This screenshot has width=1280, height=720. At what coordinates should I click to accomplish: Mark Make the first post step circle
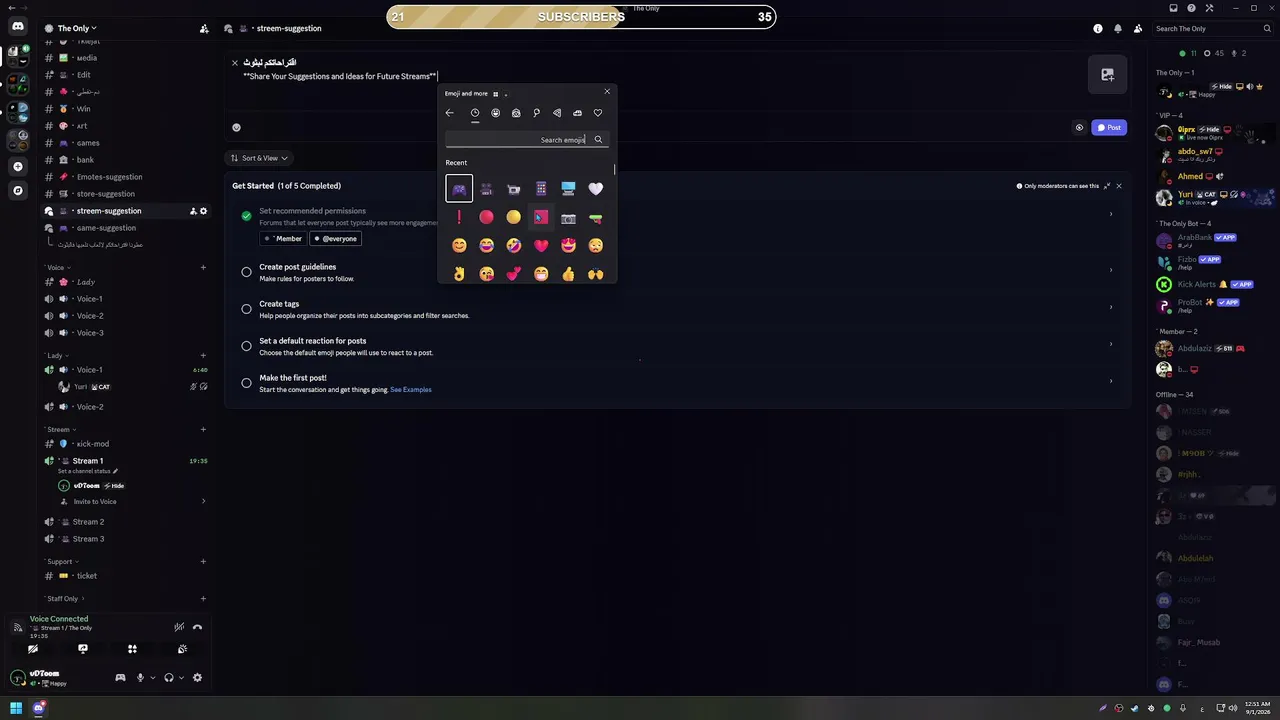point(246,383)
